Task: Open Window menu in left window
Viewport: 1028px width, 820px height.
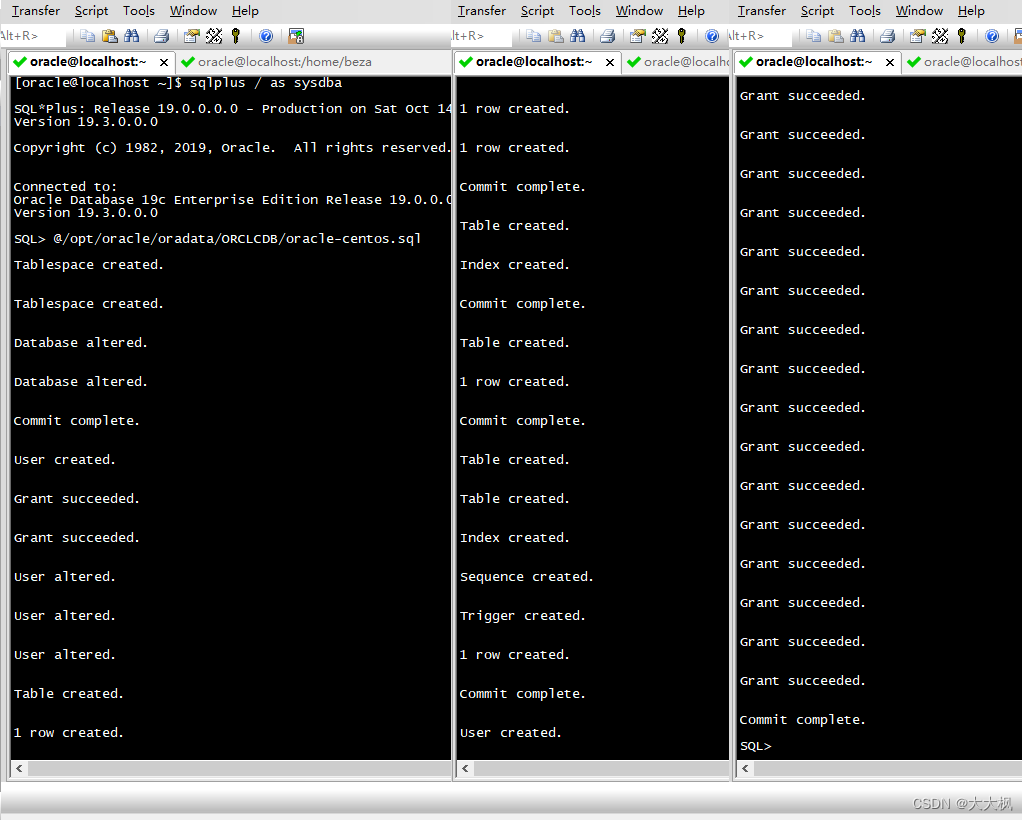Action: pyautogui.click(x=193, y=11)
